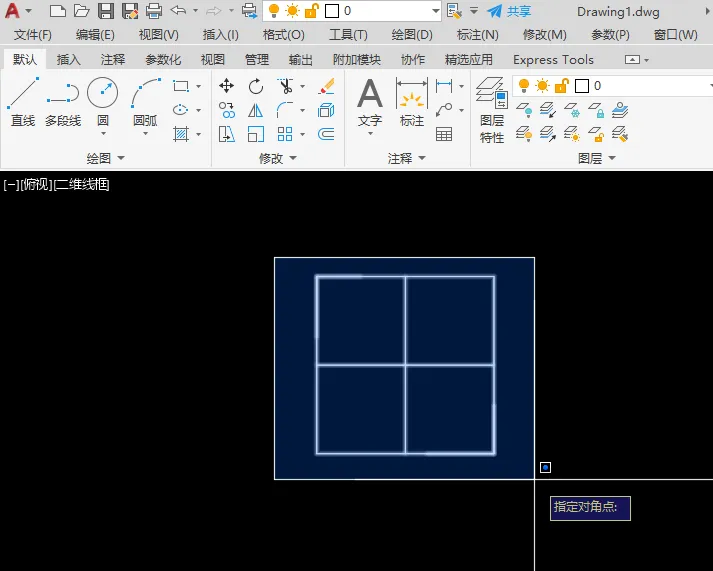Image resolution: width=713 pixels, height=571 pixels.
Task: Select the Scale tool icon
Action: click(x=256, y=134)
